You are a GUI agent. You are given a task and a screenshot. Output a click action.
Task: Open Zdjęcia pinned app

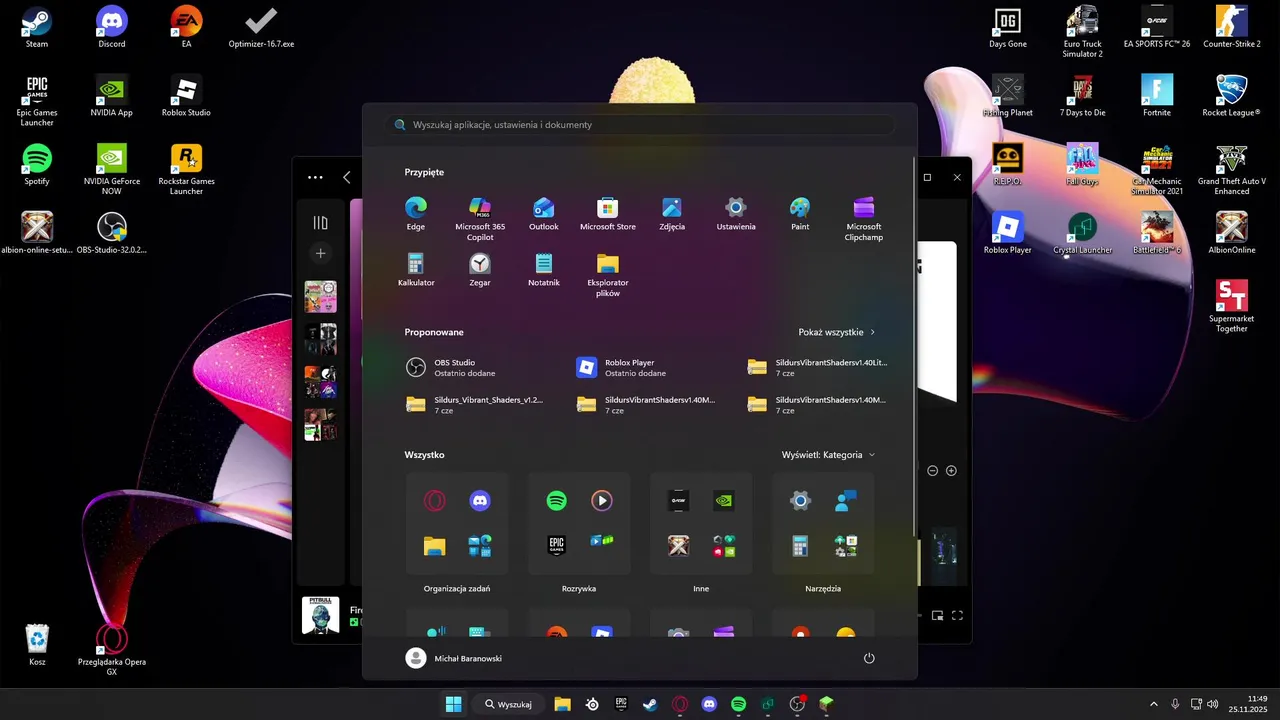click(x=672, y=214)
